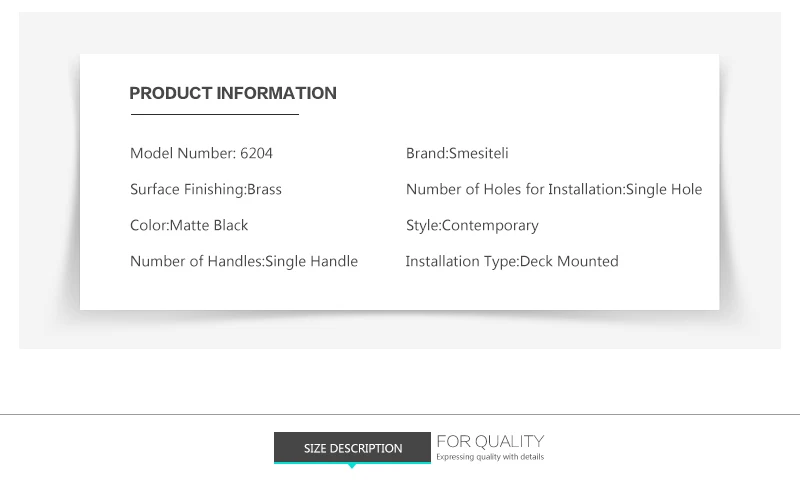
Task: Select the "Deck Mounted" value
Action: 569,262
